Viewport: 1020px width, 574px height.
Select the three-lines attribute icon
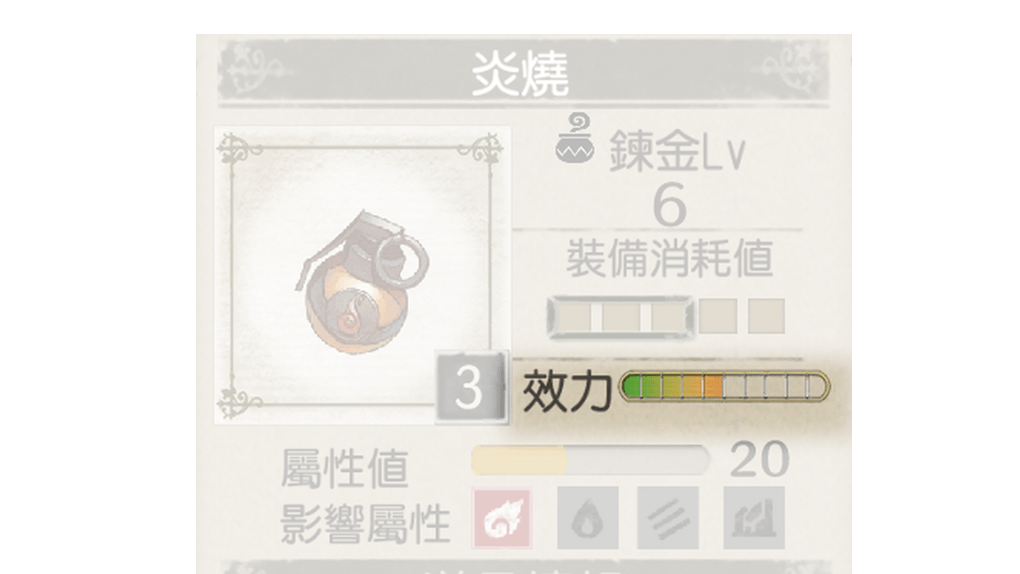click(668, 518)
